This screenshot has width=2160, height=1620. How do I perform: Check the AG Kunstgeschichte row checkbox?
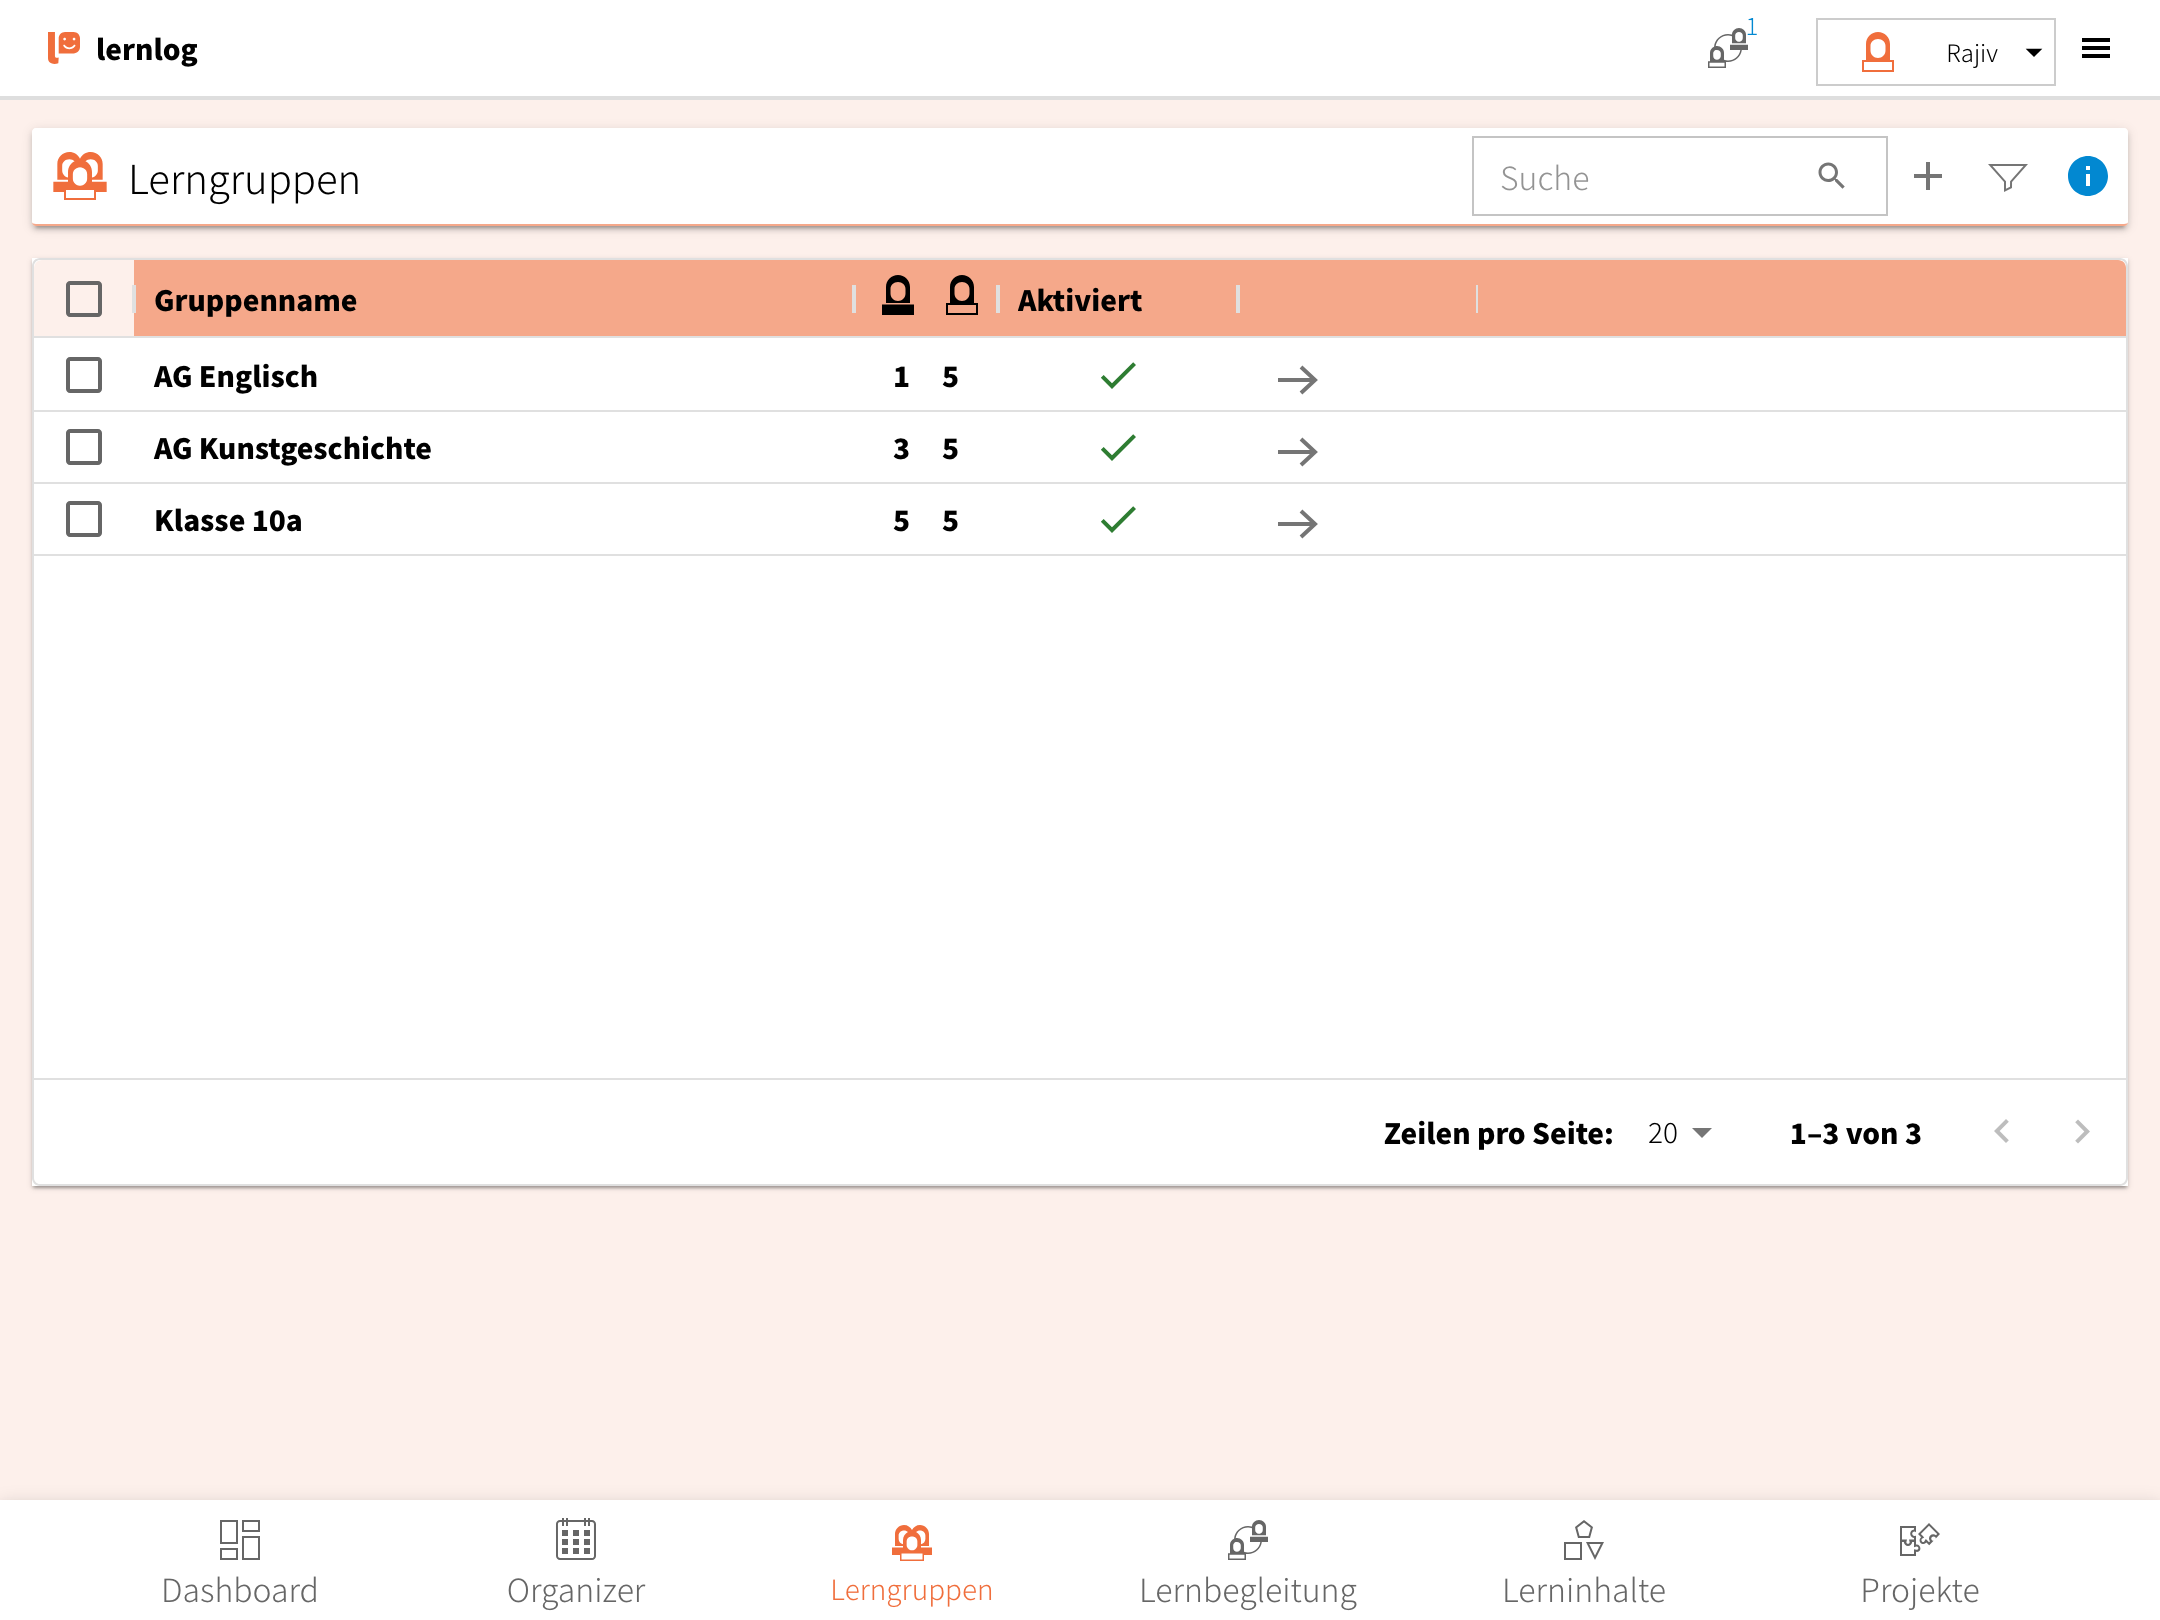[84, 448]
